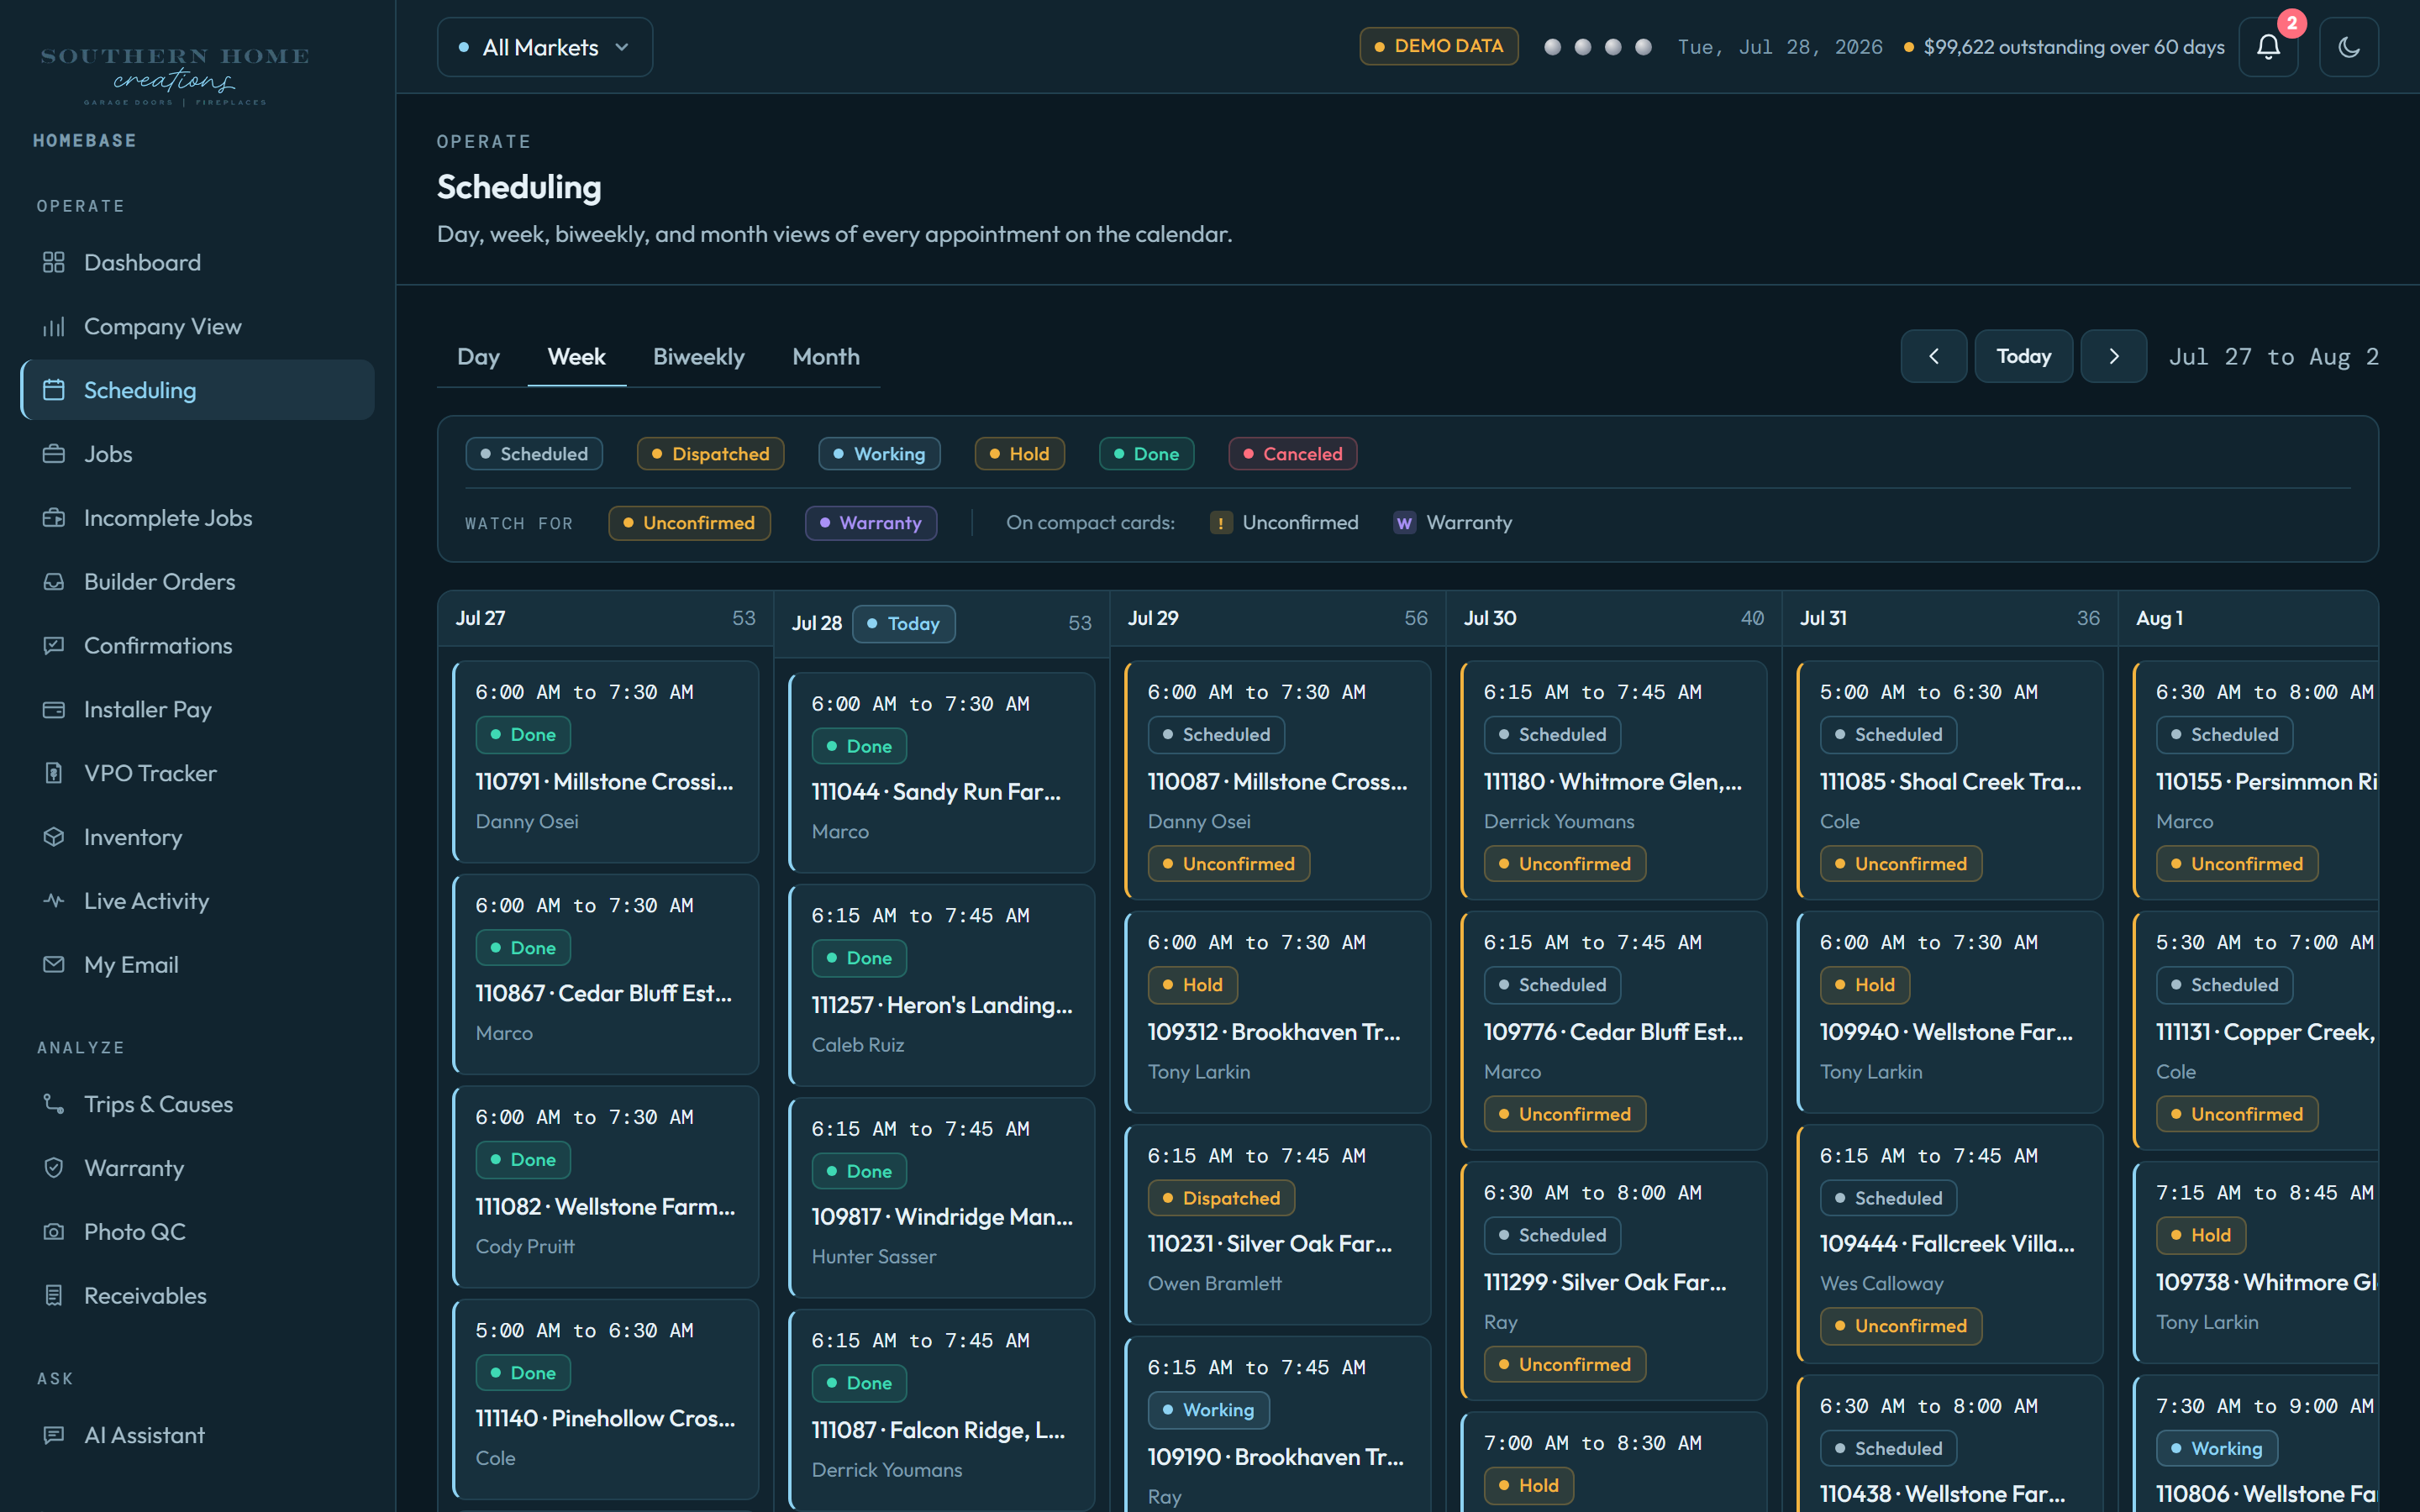Toggle the Canceled status filter
The width and height of the screenshot is (2420, 1512).
tap(1293, 454)
